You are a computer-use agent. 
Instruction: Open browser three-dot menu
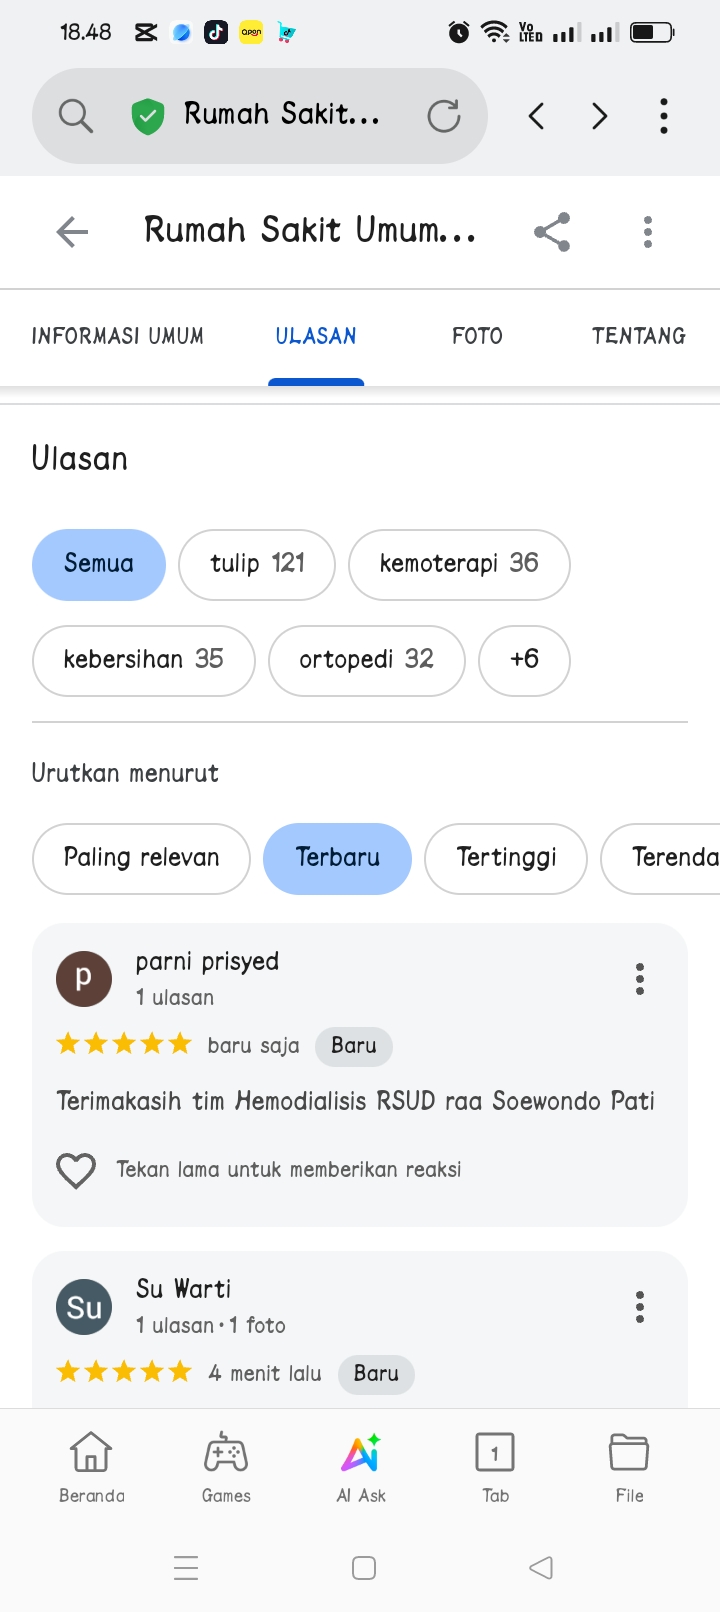664,116
